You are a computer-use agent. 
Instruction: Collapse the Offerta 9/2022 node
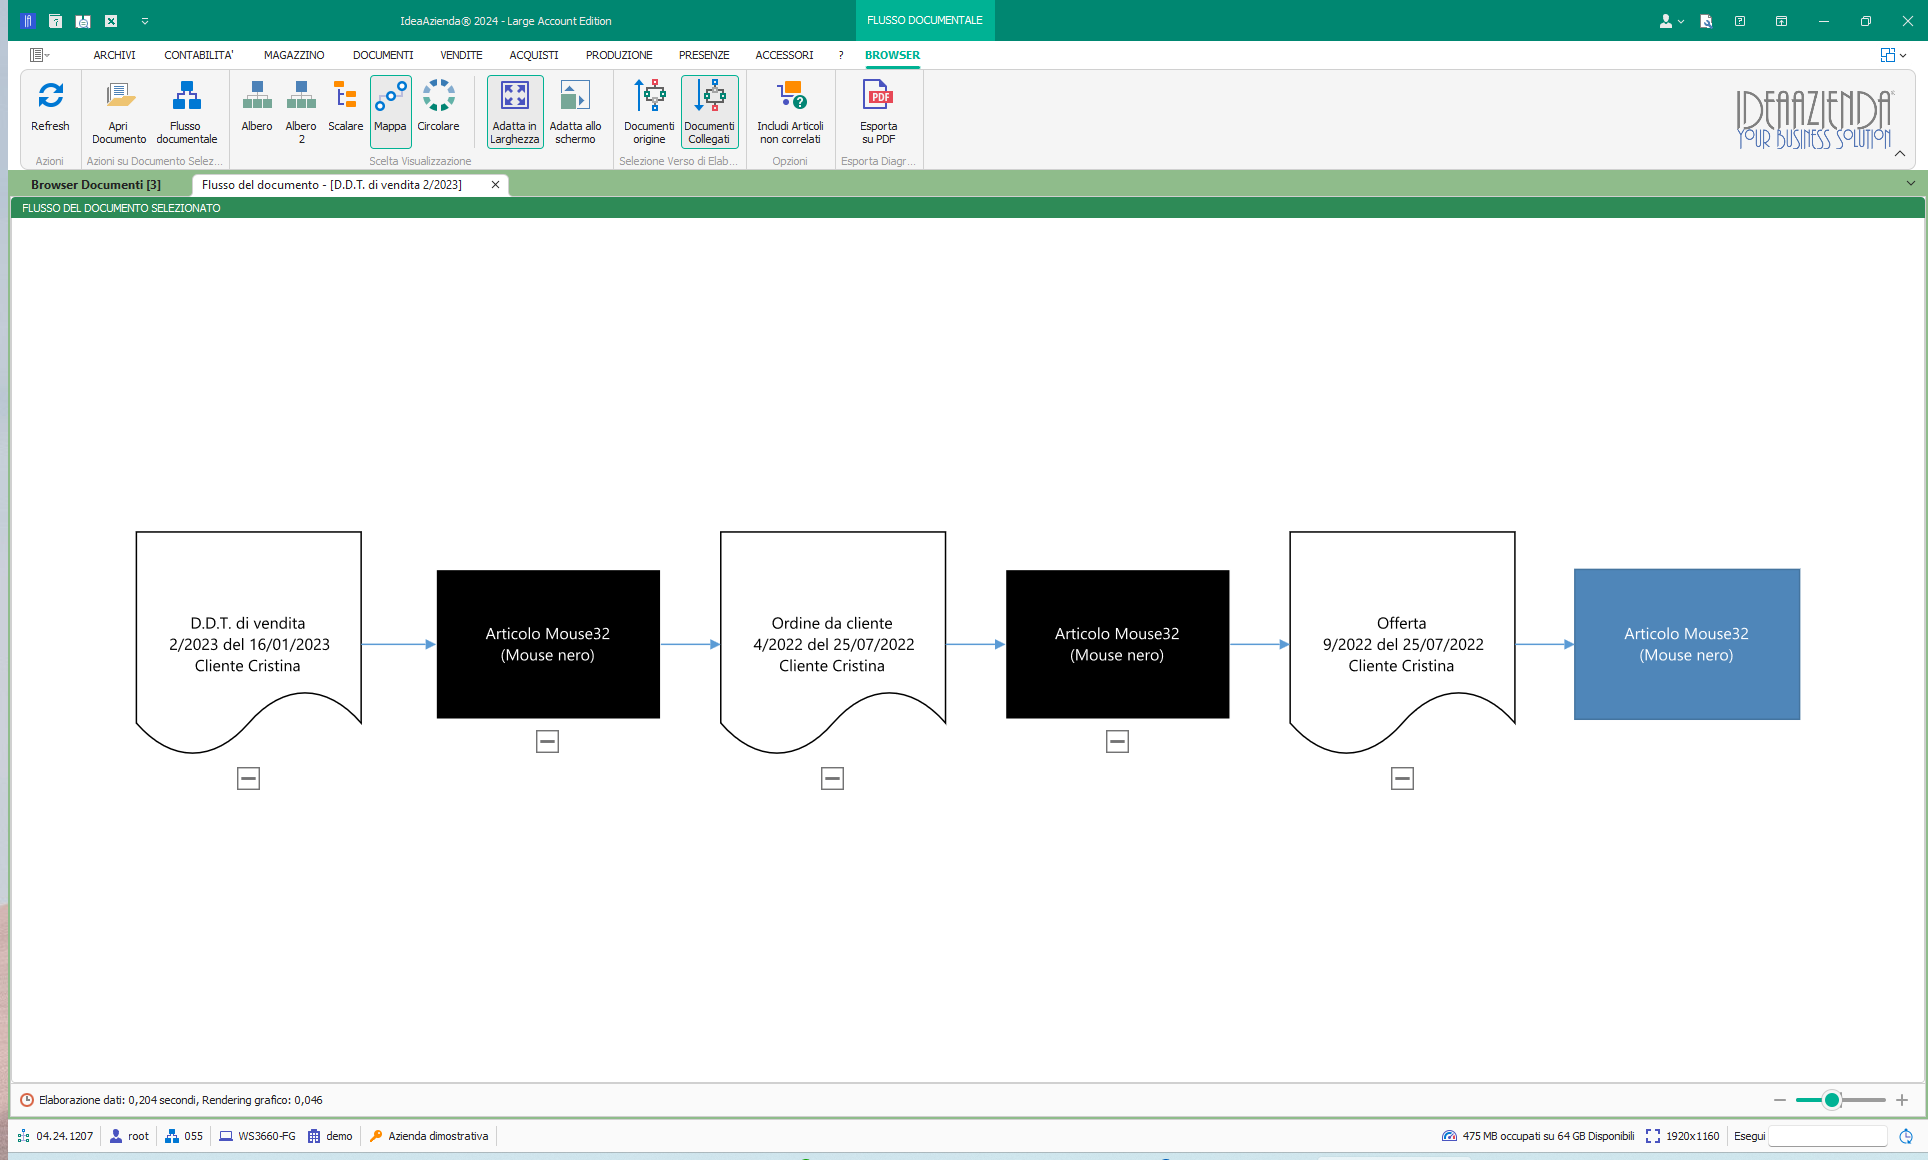pos(1402,778)
